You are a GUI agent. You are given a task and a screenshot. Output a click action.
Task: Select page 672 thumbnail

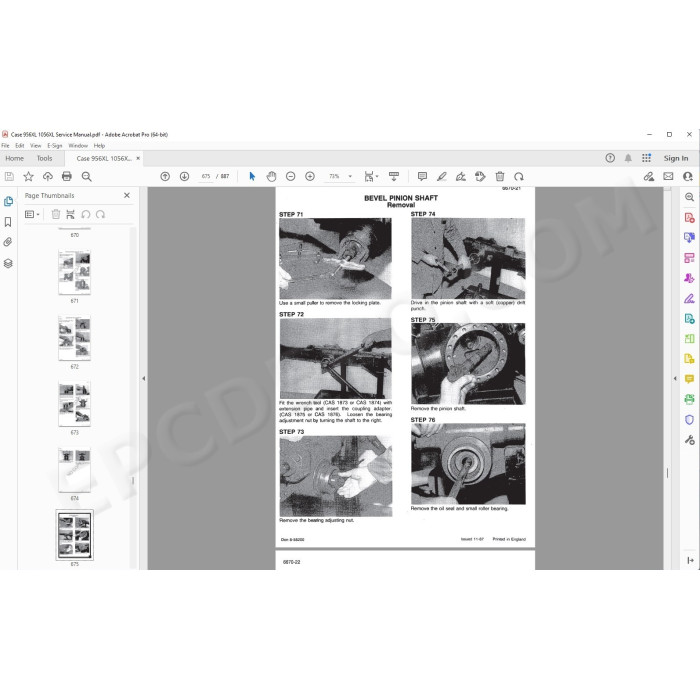click(x=74, y=338)
